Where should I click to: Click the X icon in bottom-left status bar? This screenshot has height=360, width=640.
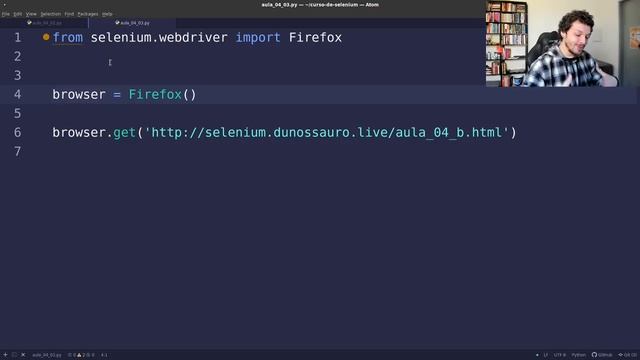click(23, 355)
